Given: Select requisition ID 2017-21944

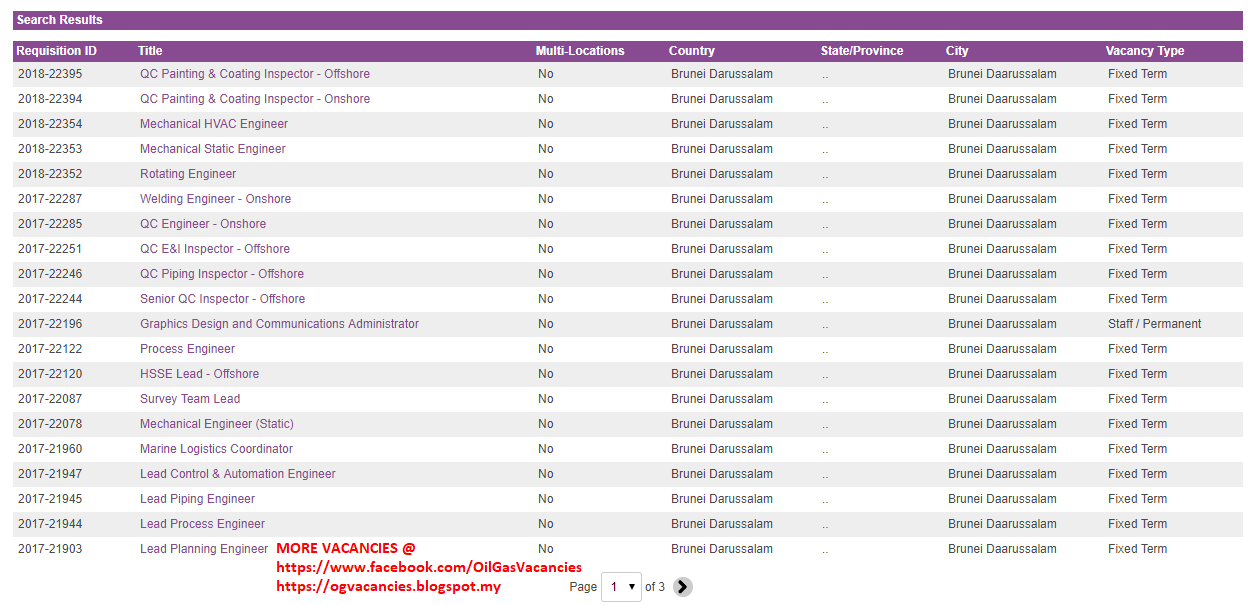Looking at the screenshot, I should click(50, 524).
